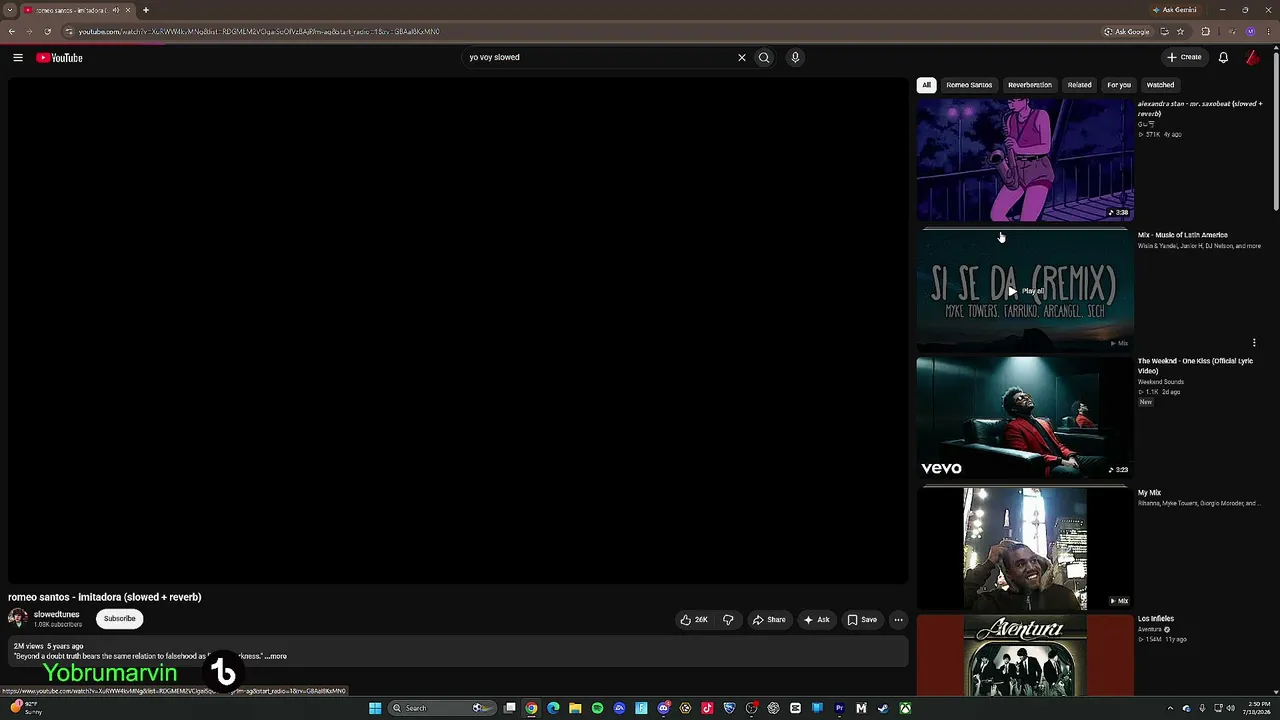Dislike the video with thumbs down

(x=728, y=620)
